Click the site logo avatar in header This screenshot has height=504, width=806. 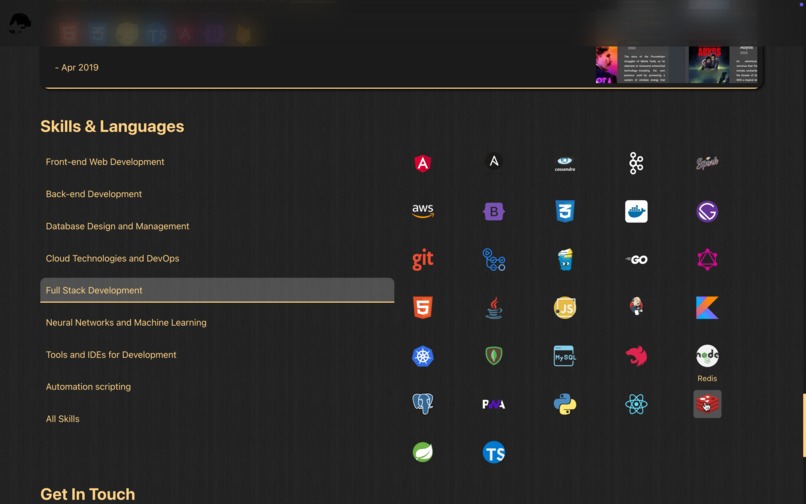pos(20,23)
